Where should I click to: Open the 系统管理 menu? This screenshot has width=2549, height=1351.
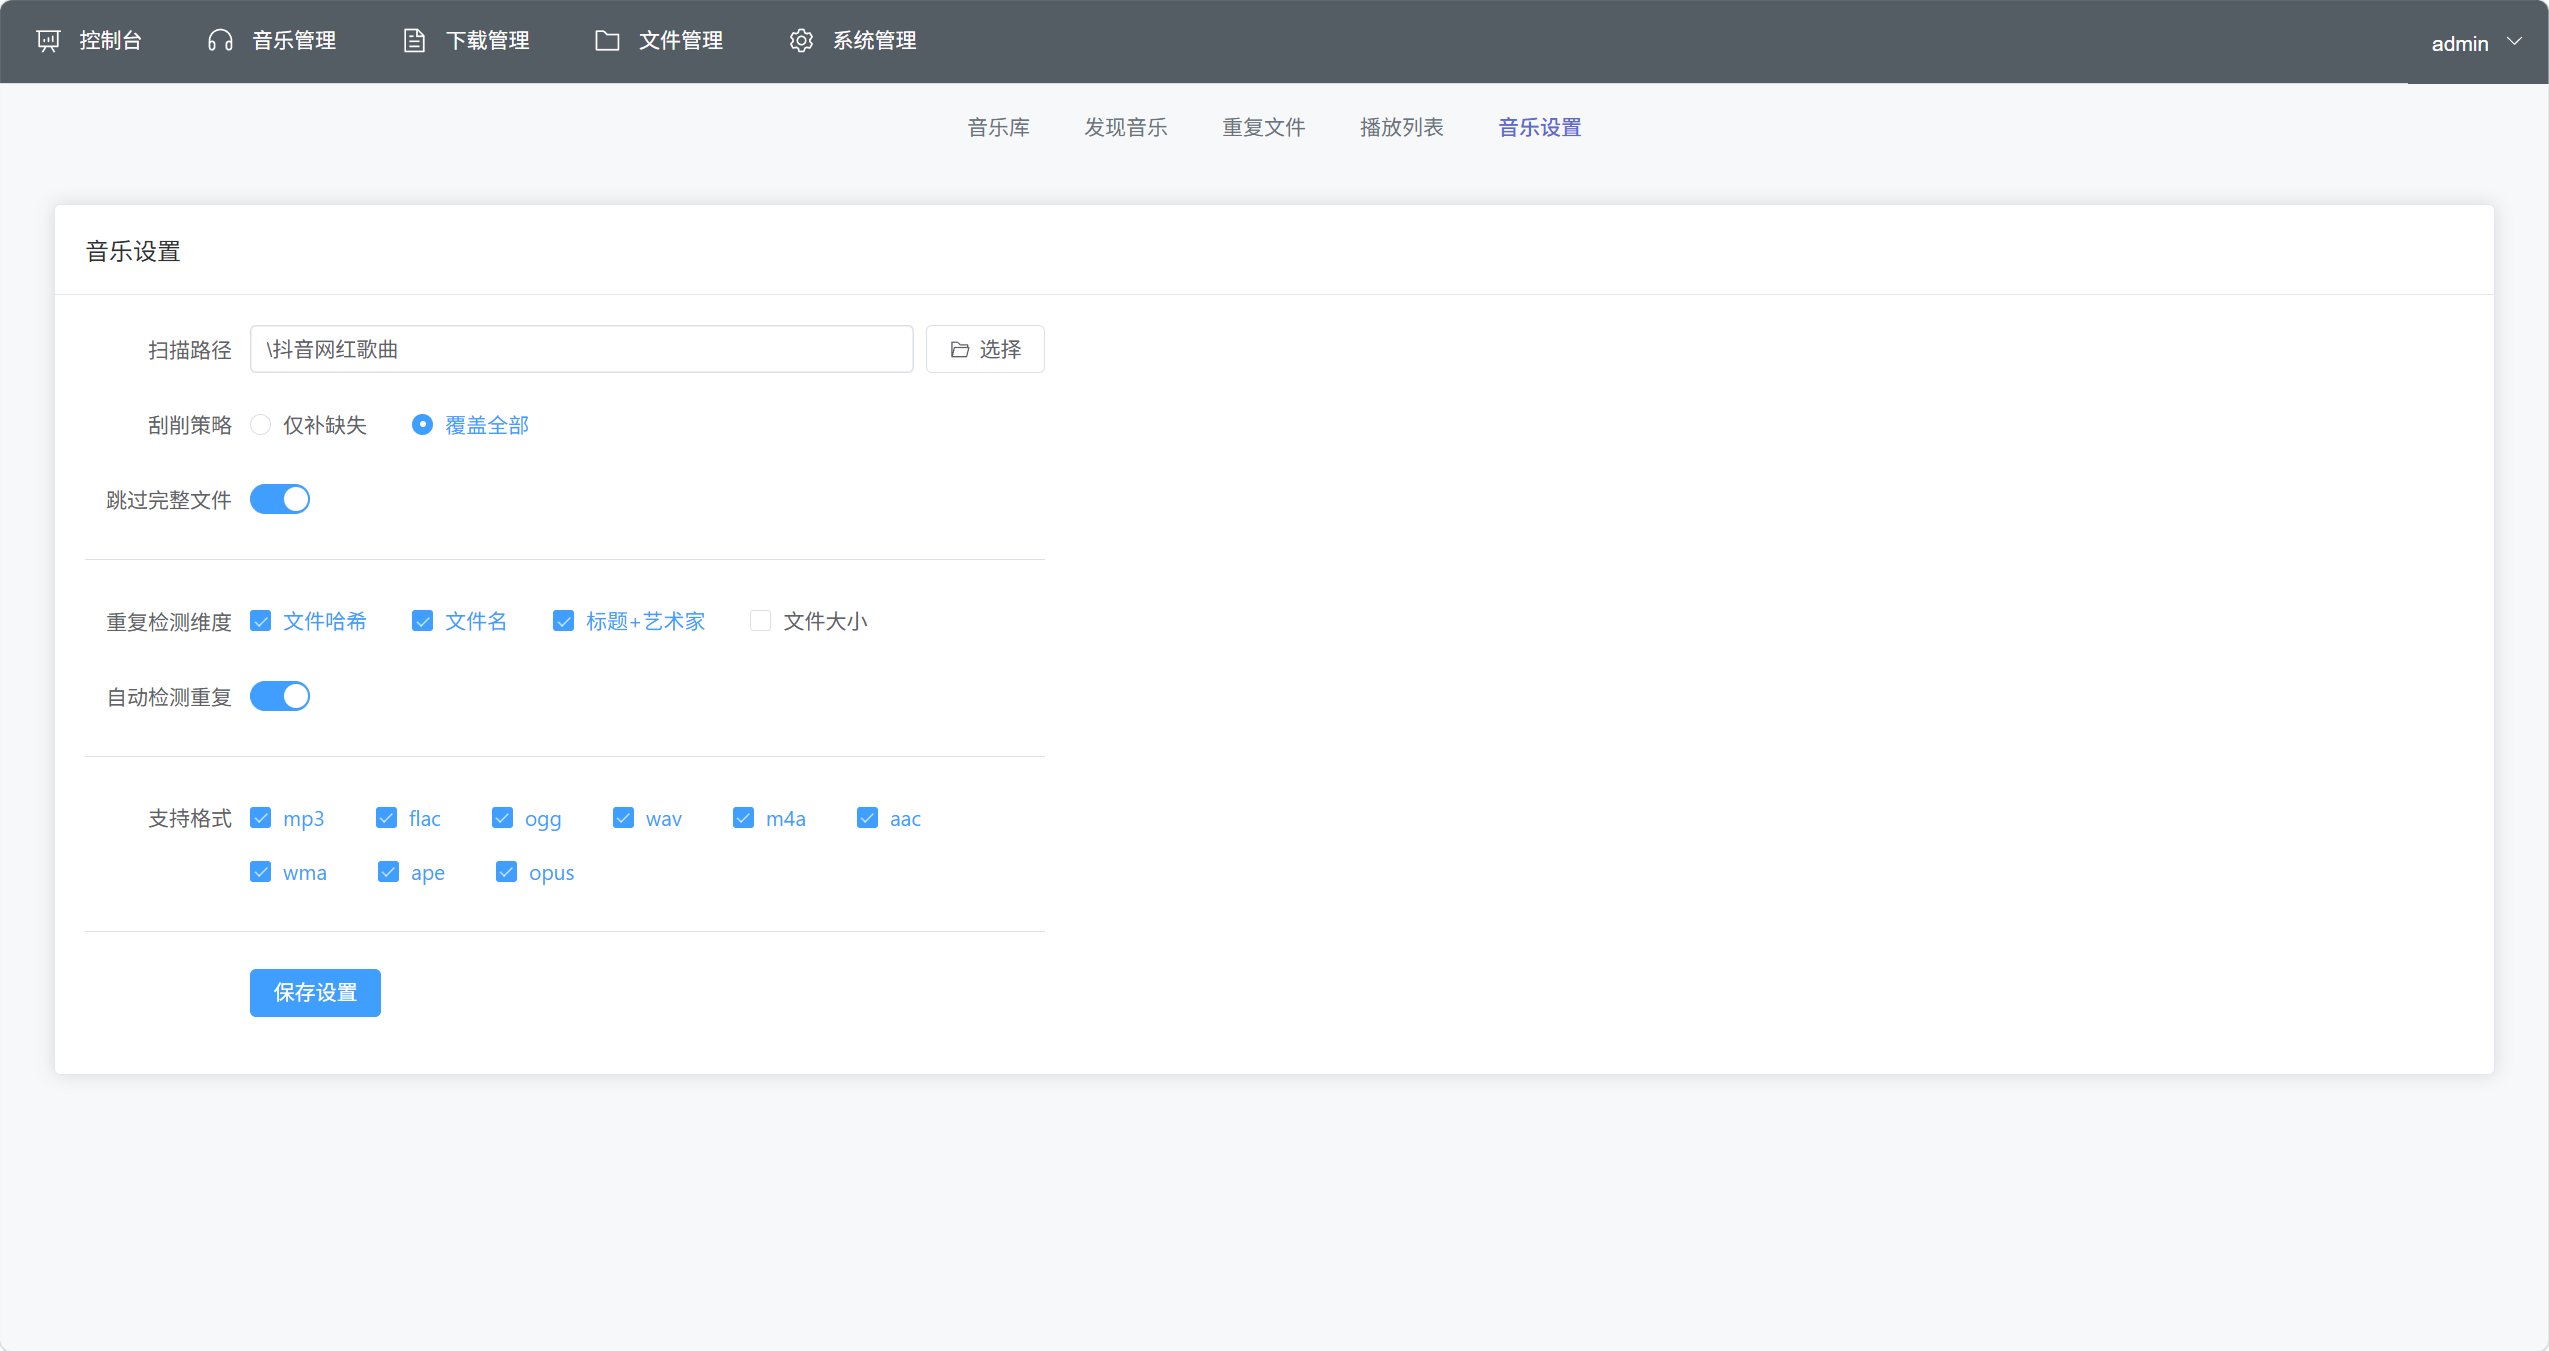[x=853, y=41]
